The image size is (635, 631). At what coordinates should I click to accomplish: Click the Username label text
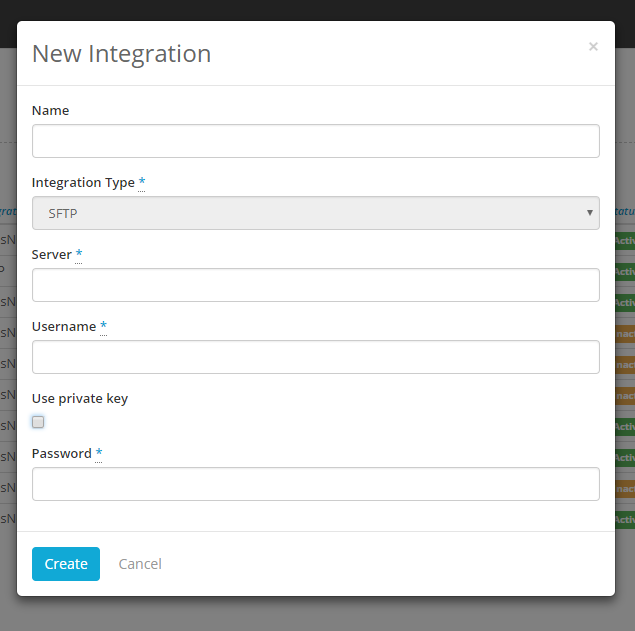coord(64,327)
